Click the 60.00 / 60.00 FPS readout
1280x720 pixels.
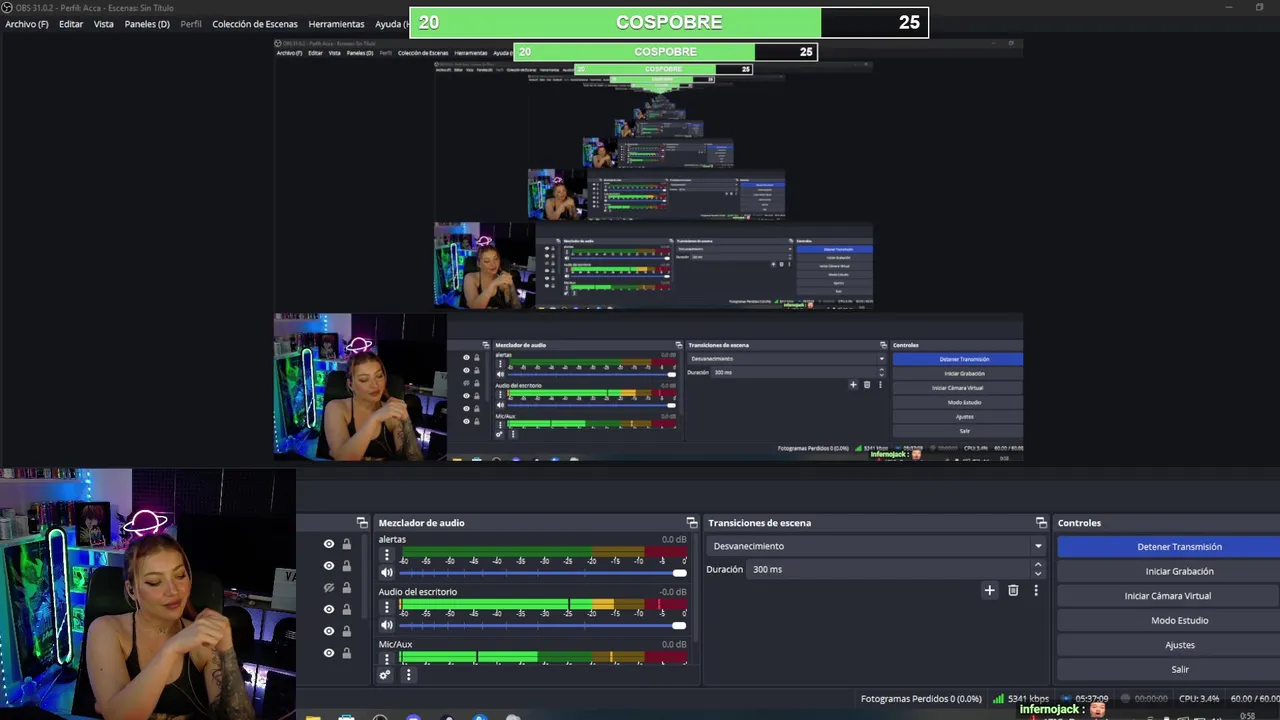[x=1254, y=699]
